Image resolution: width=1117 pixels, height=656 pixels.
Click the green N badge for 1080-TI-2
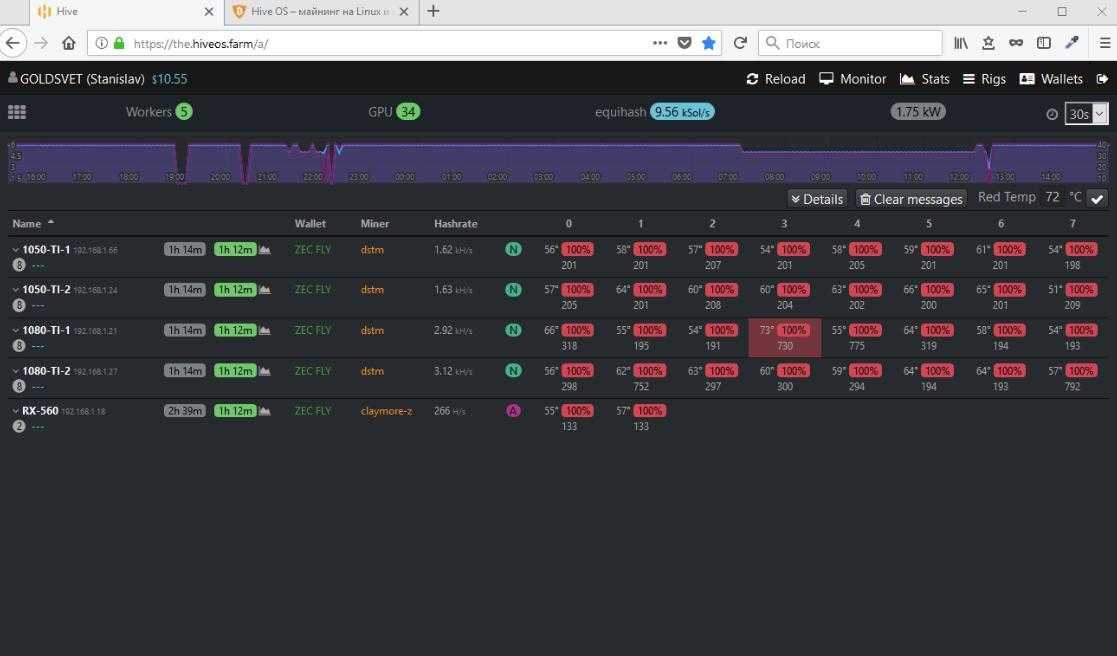click(x=513, y=371)
